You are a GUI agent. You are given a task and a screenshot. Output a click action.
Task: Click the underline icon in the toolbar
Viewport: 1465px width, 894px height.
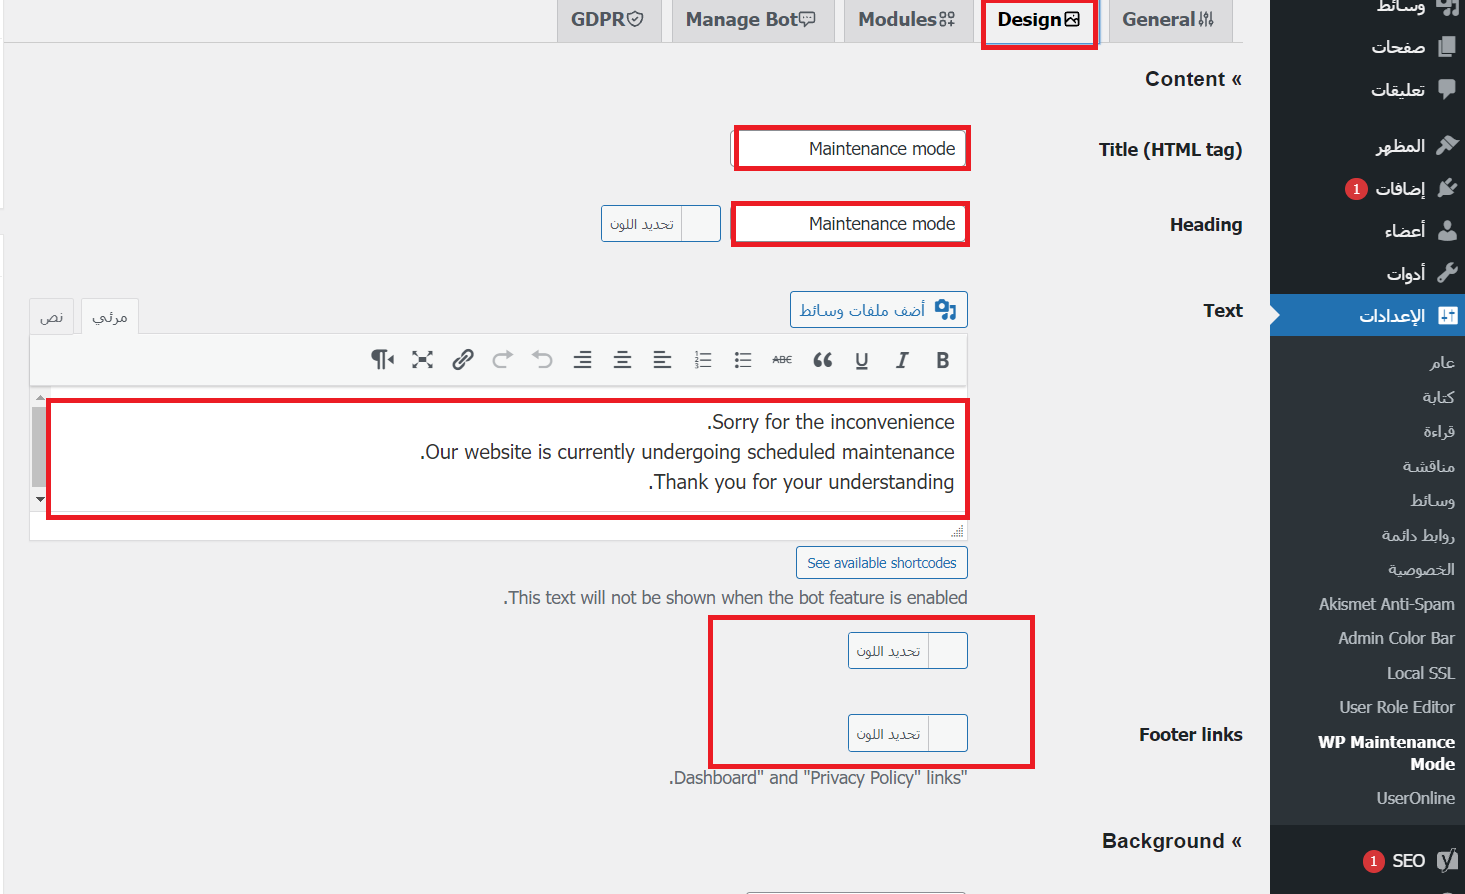tap(862, 360)
